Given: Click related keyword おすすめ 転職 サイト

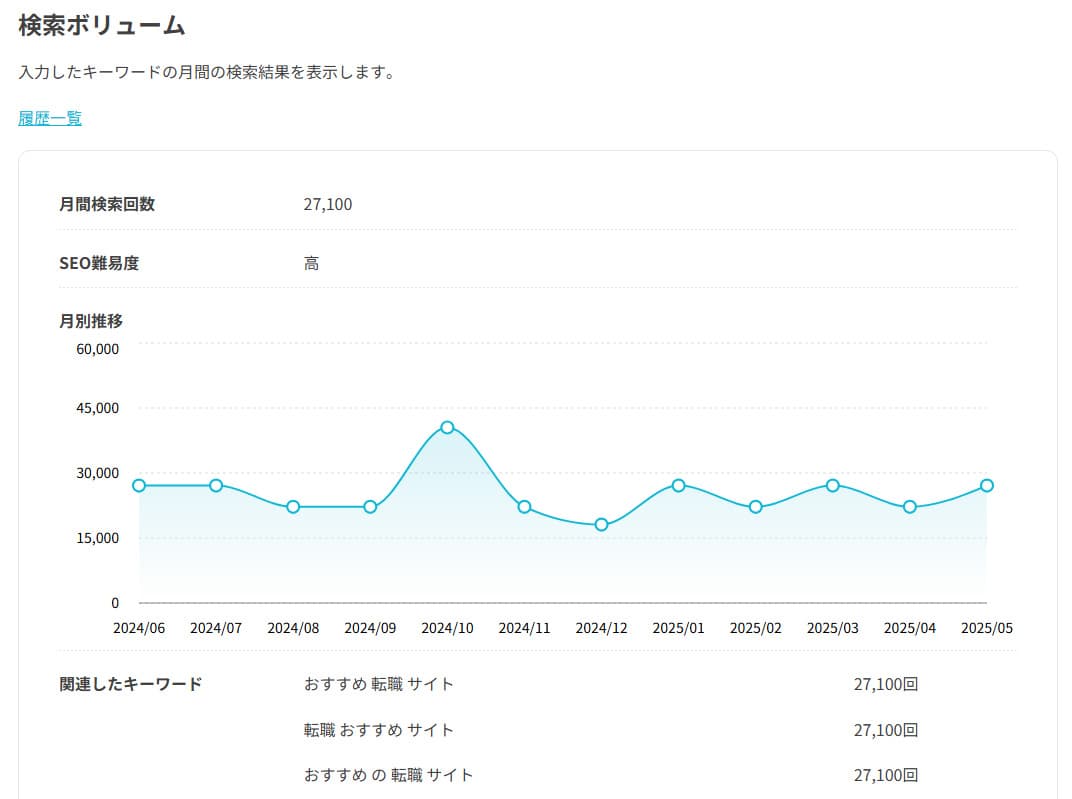Looking at the screenshot, I should [379, 684].
